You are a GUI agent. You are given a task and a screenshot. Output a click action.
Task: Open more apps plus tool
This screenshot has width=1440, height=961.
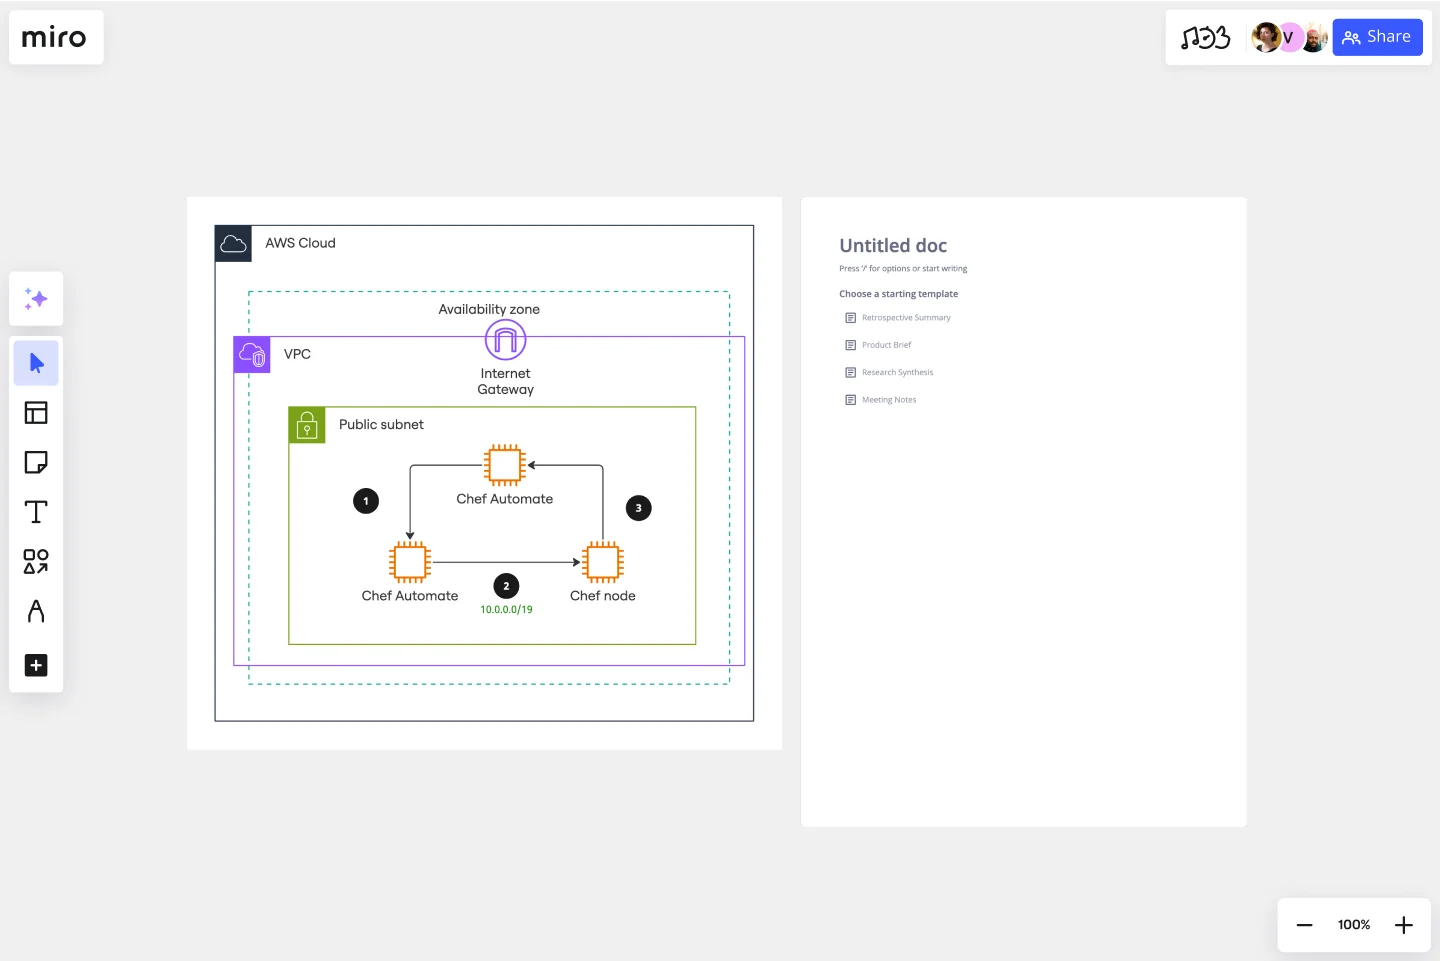pyautogui.click(x=36, y=665)
